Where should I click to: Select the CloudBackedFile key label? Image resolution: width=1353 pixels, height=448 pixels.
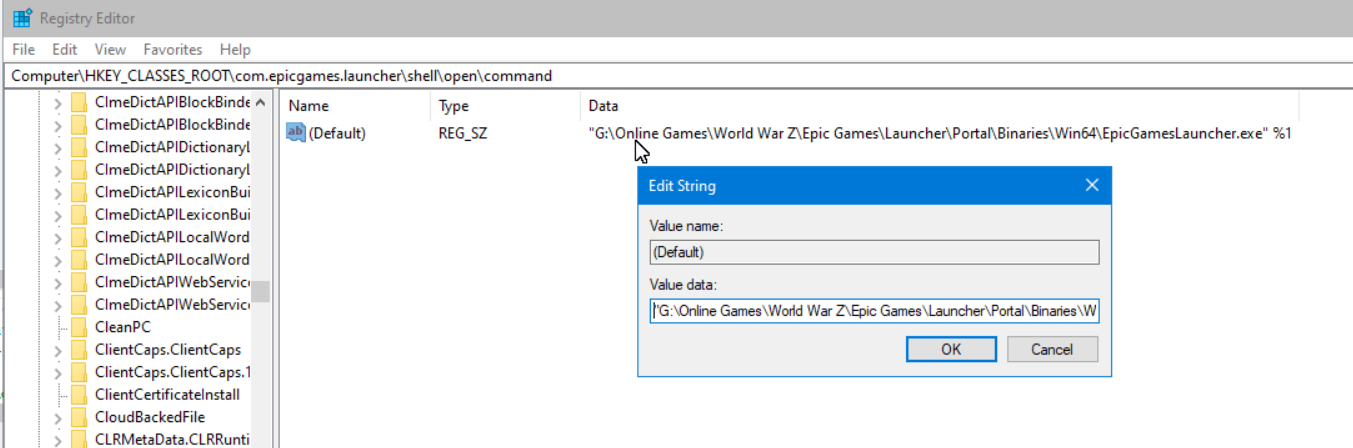(150, 417)
